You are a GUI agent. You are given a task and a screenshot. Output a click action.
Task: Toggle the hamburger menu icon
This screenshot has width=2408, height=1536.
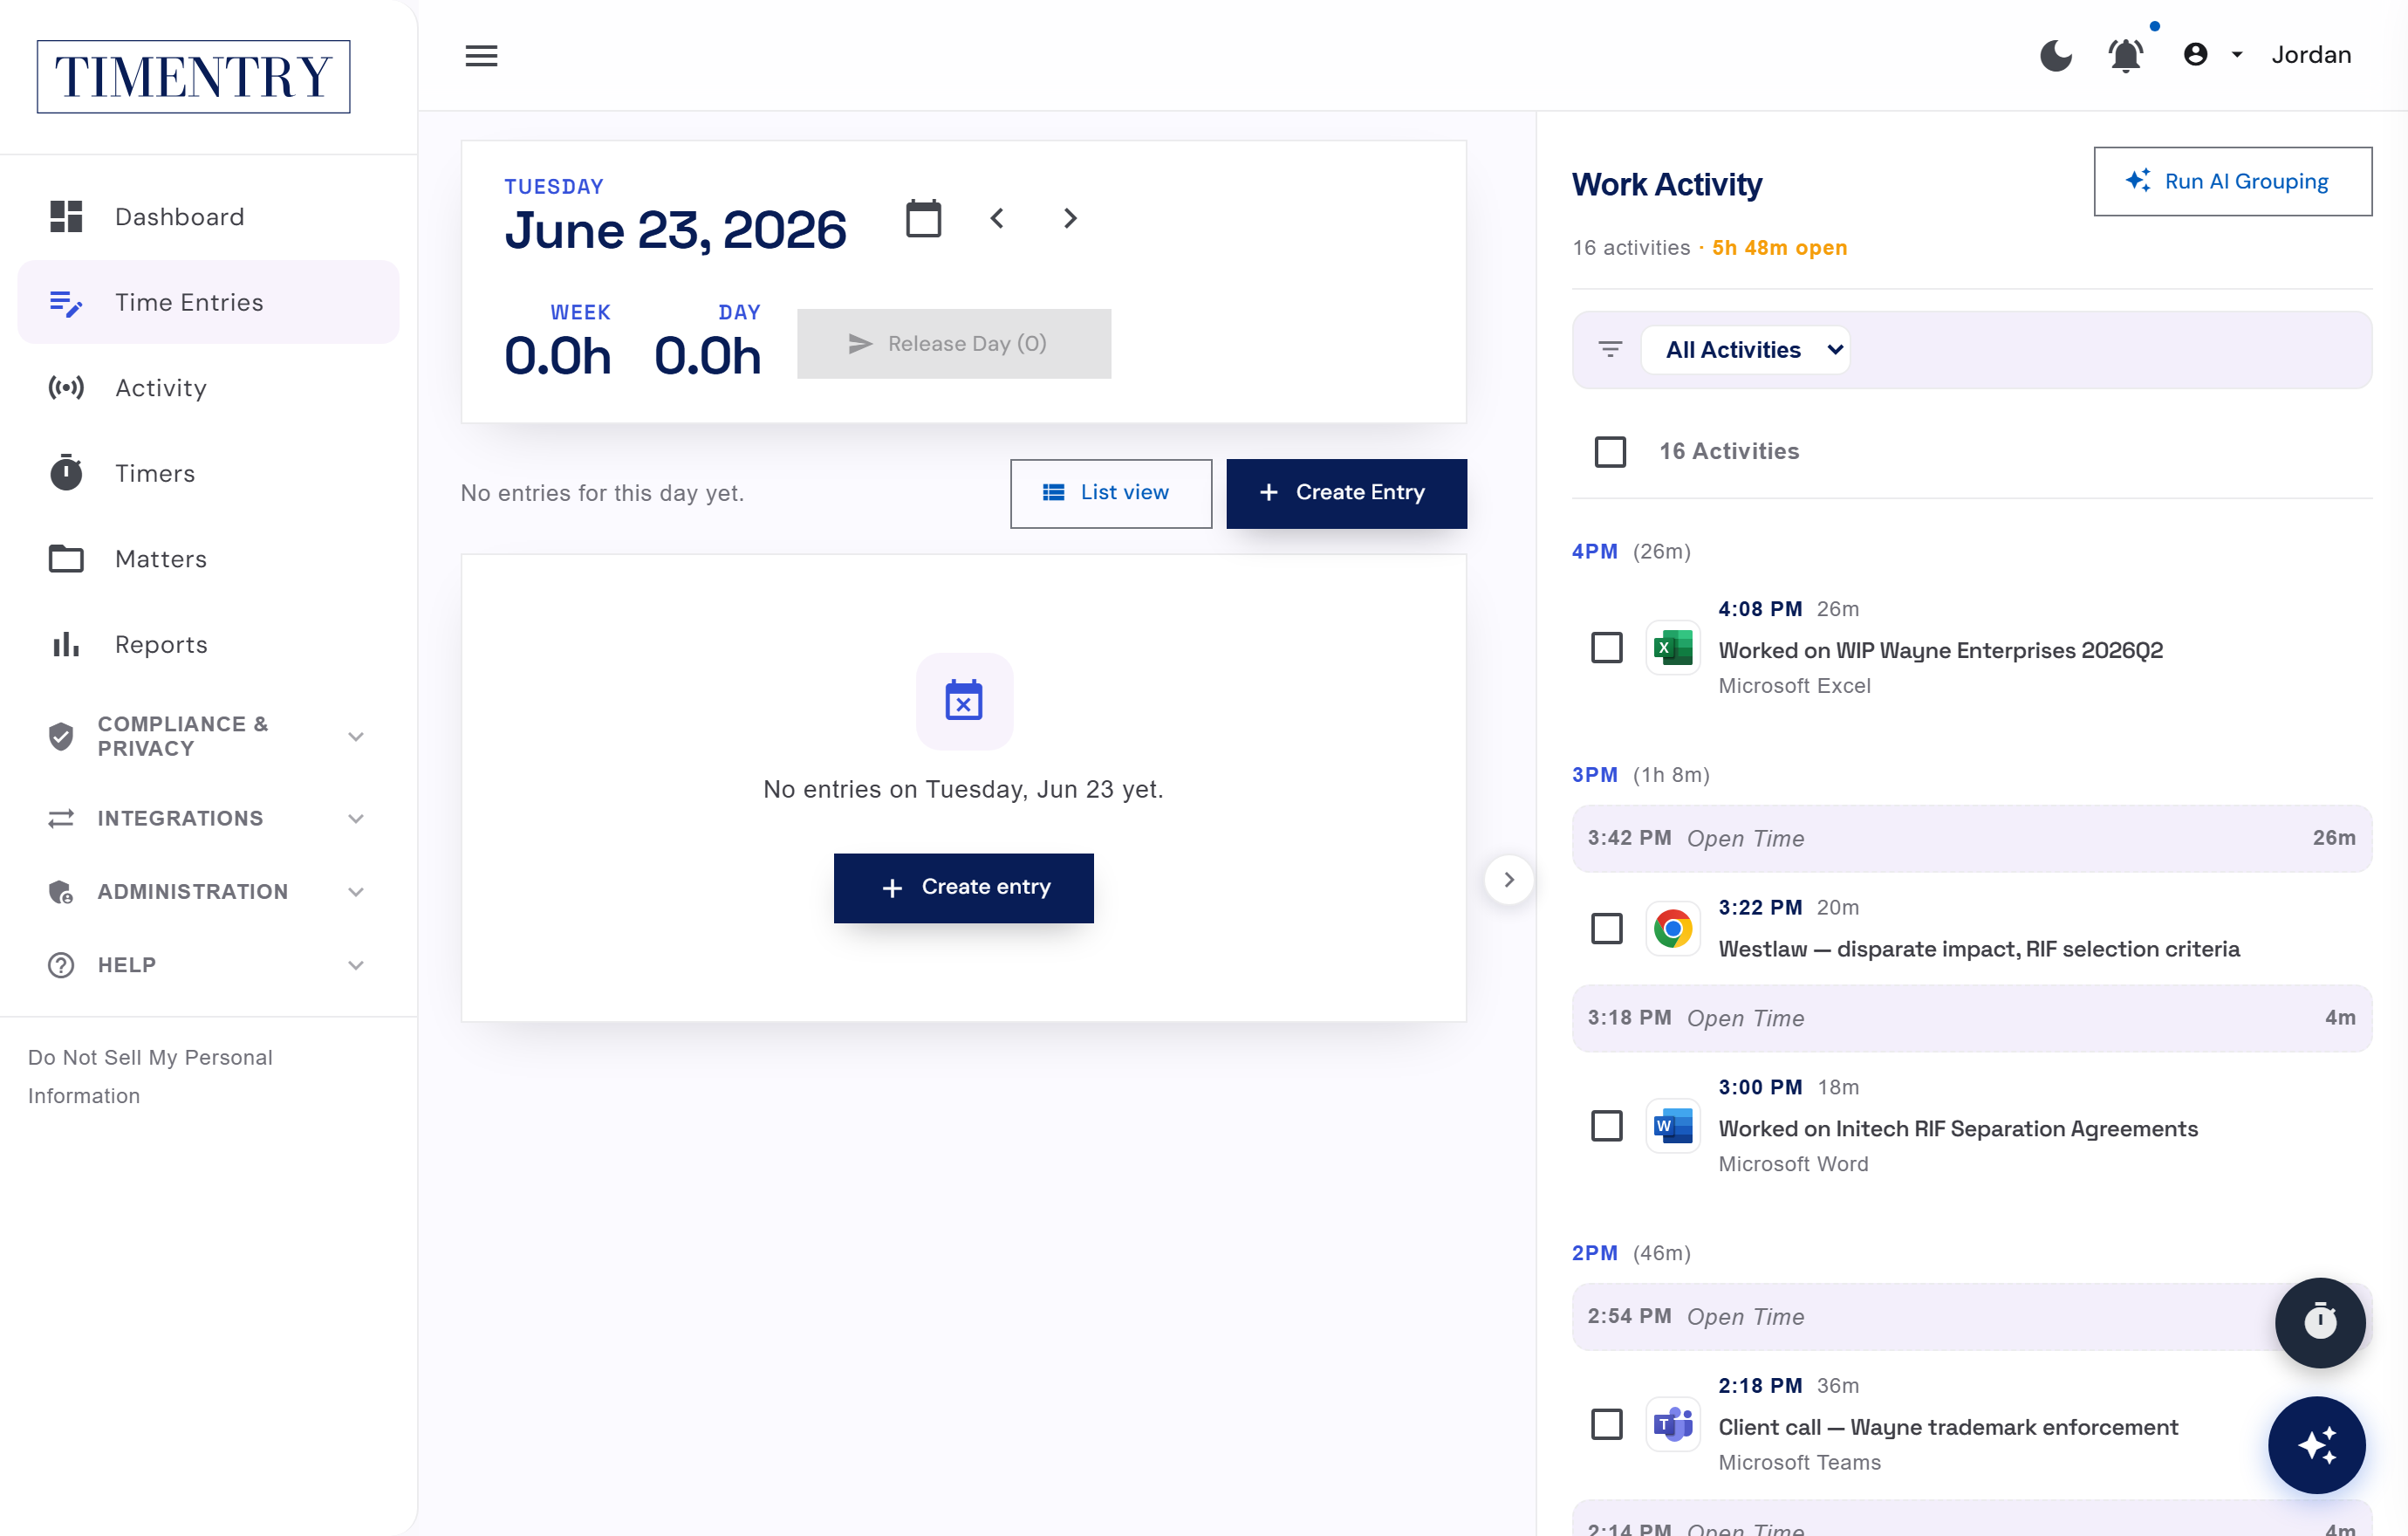coord(481,56)
